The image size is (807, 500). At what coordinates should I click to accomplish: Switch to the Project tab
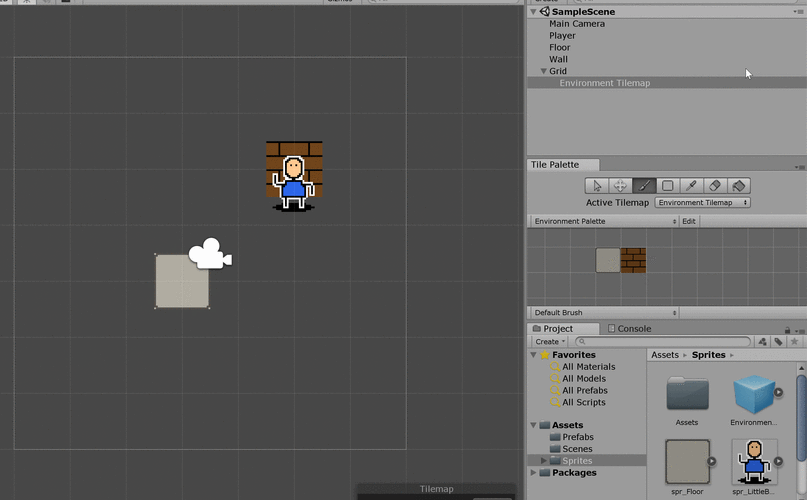pos(563,329)
